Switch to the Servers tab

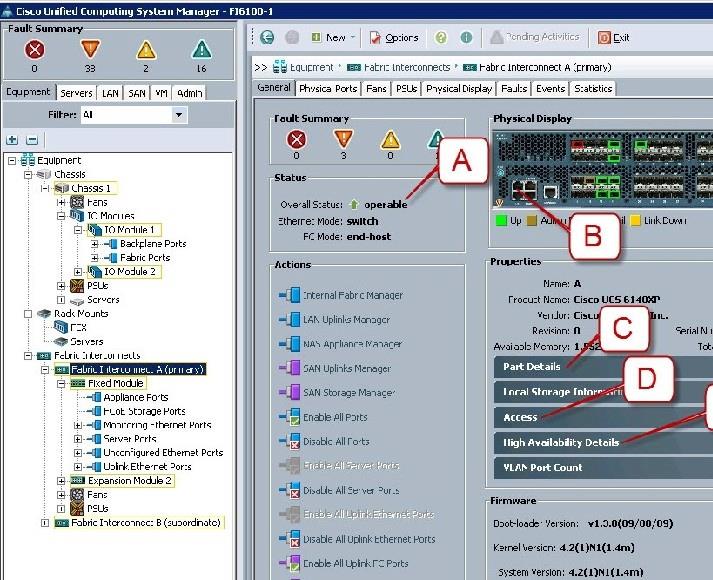point(77,93)
